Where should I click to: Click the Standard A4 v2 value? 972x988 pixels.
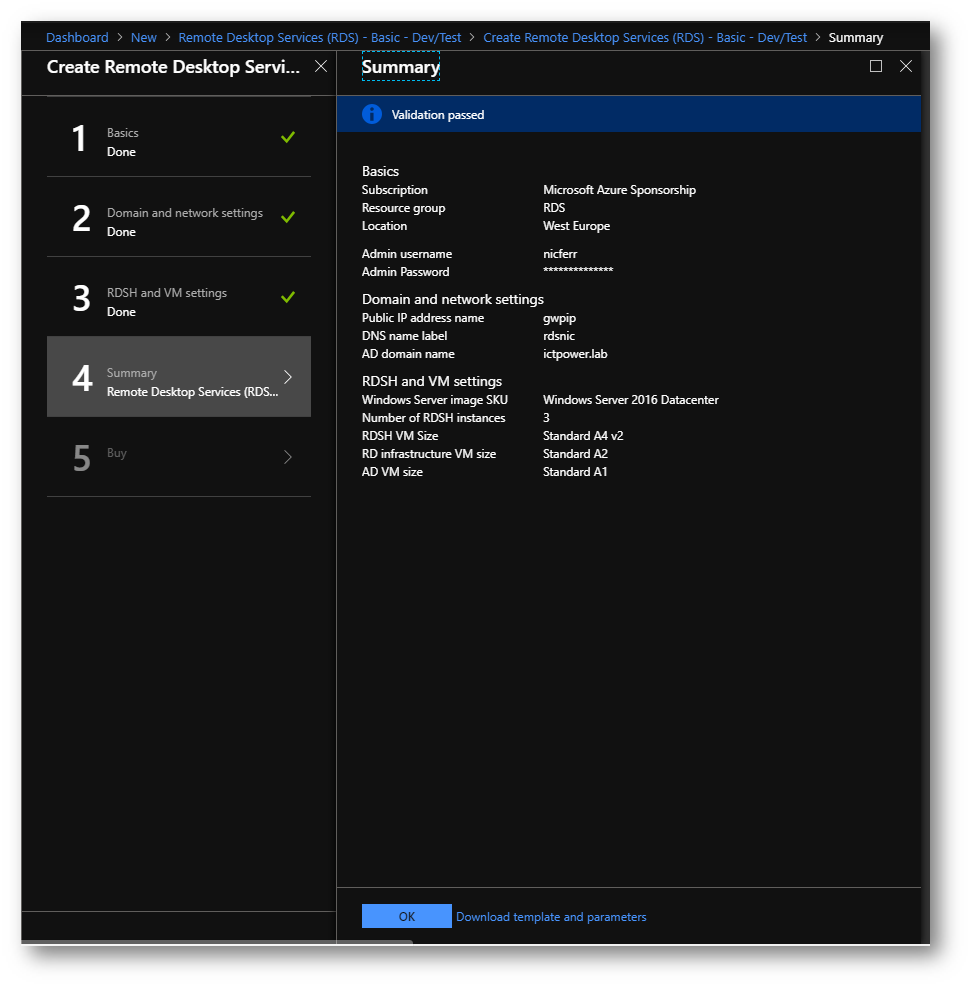583,435
